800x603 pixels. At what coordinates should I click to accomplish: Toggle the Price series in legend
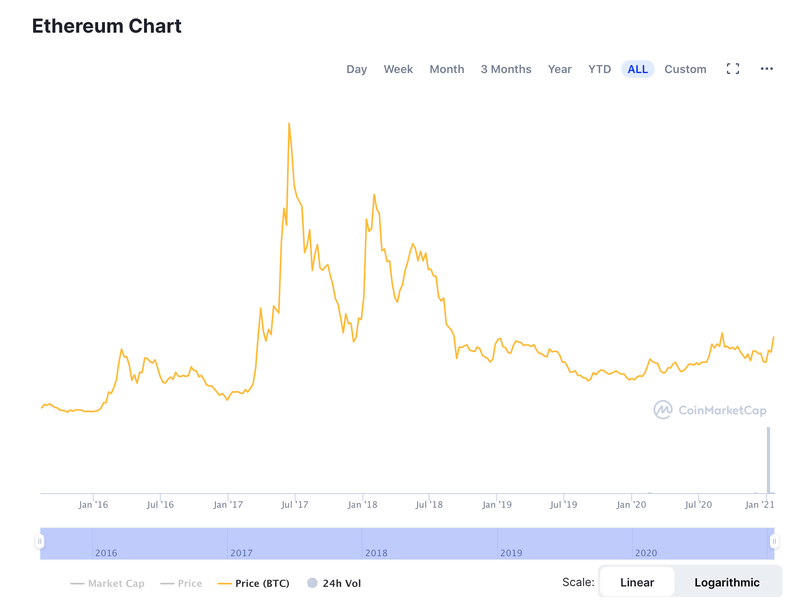point(181,583)
